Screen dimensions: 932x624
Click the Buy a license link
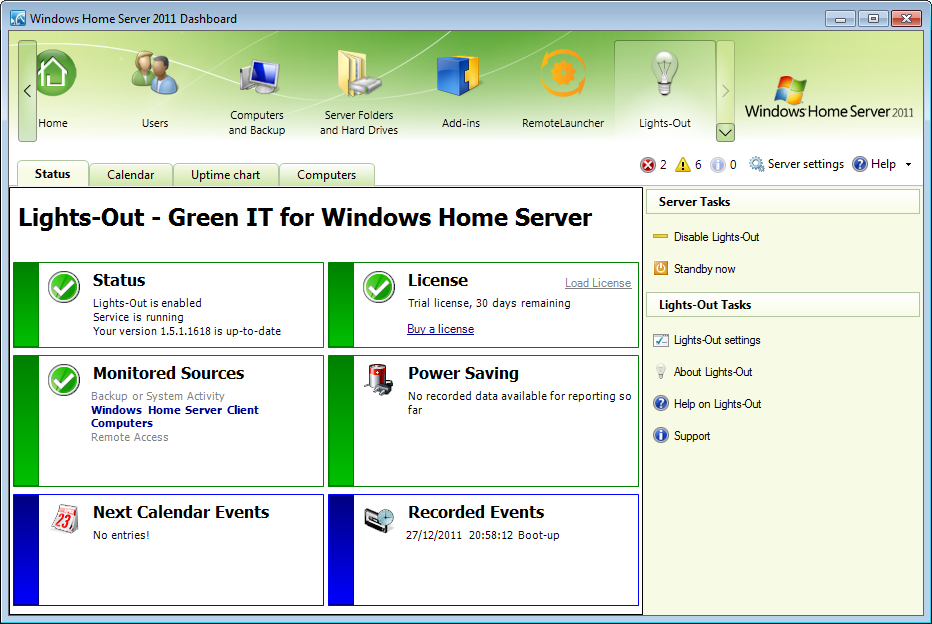(440, 329)
